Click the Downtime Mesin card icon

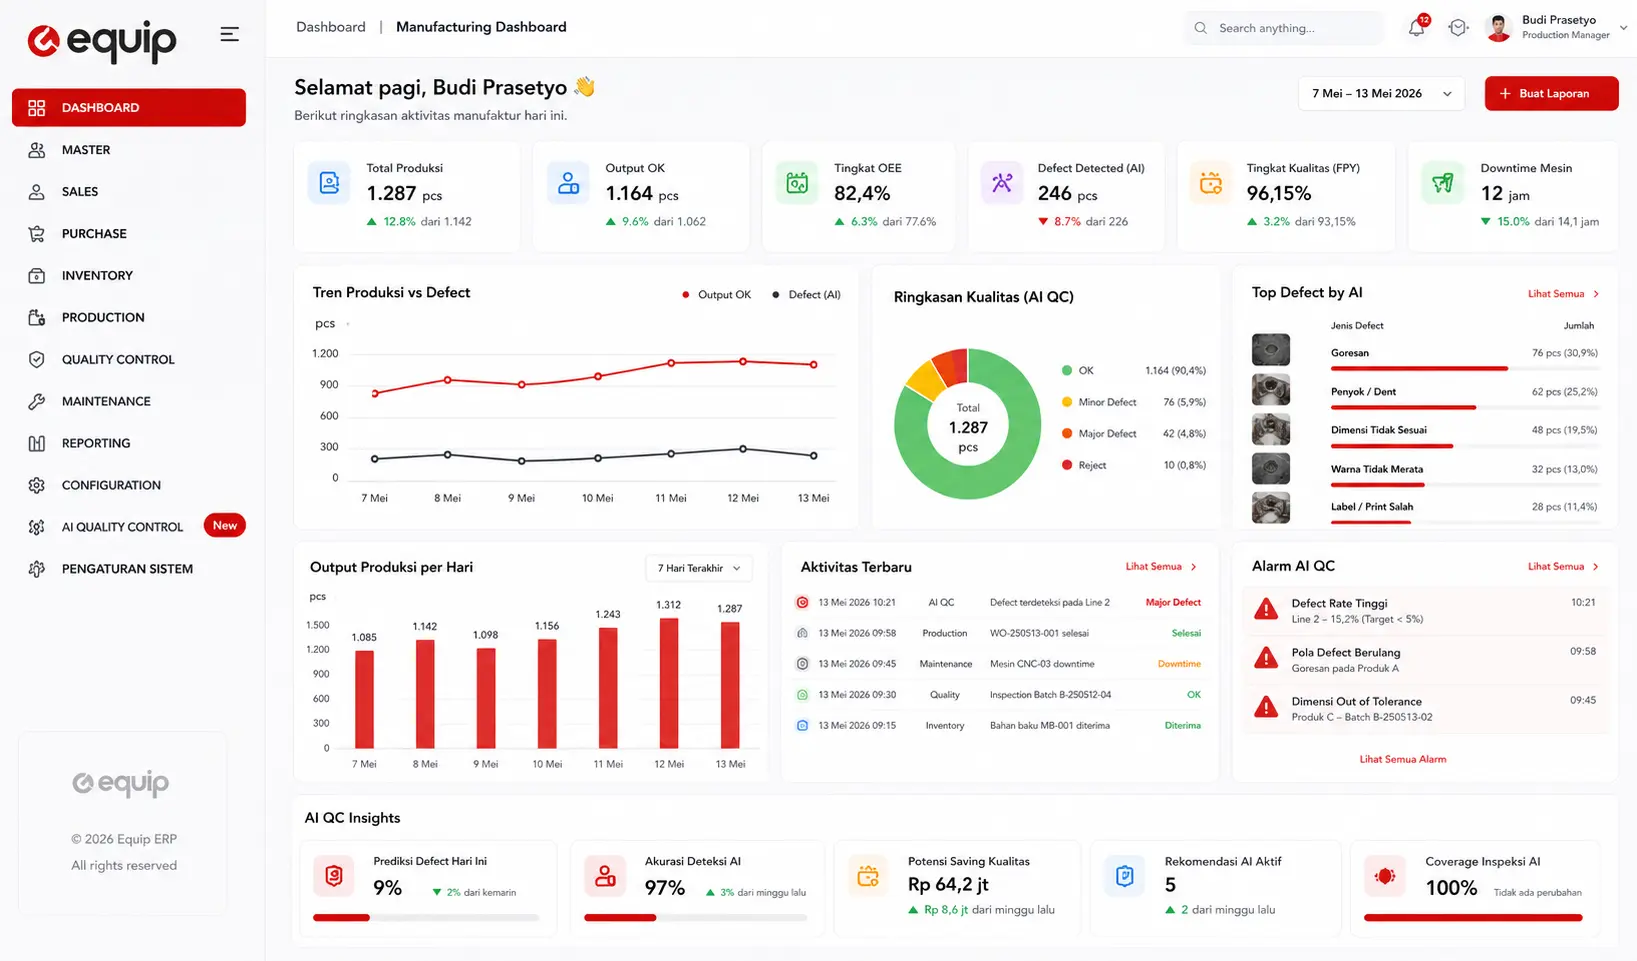tap(1442, 183)
